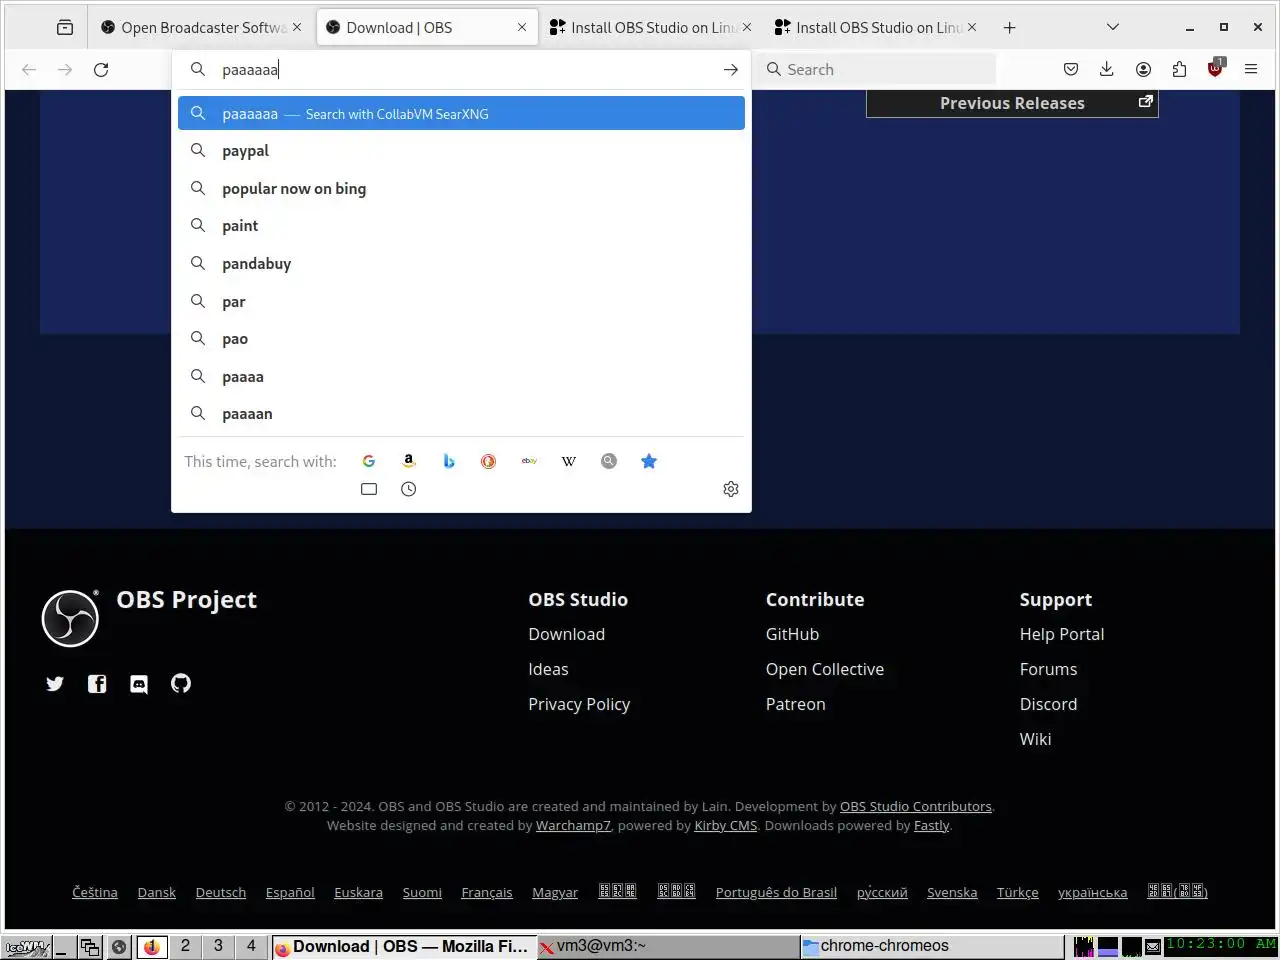This screenshot has width=1280, height=960.
Task: Open the Ideas link
Action: coord(548,669)
